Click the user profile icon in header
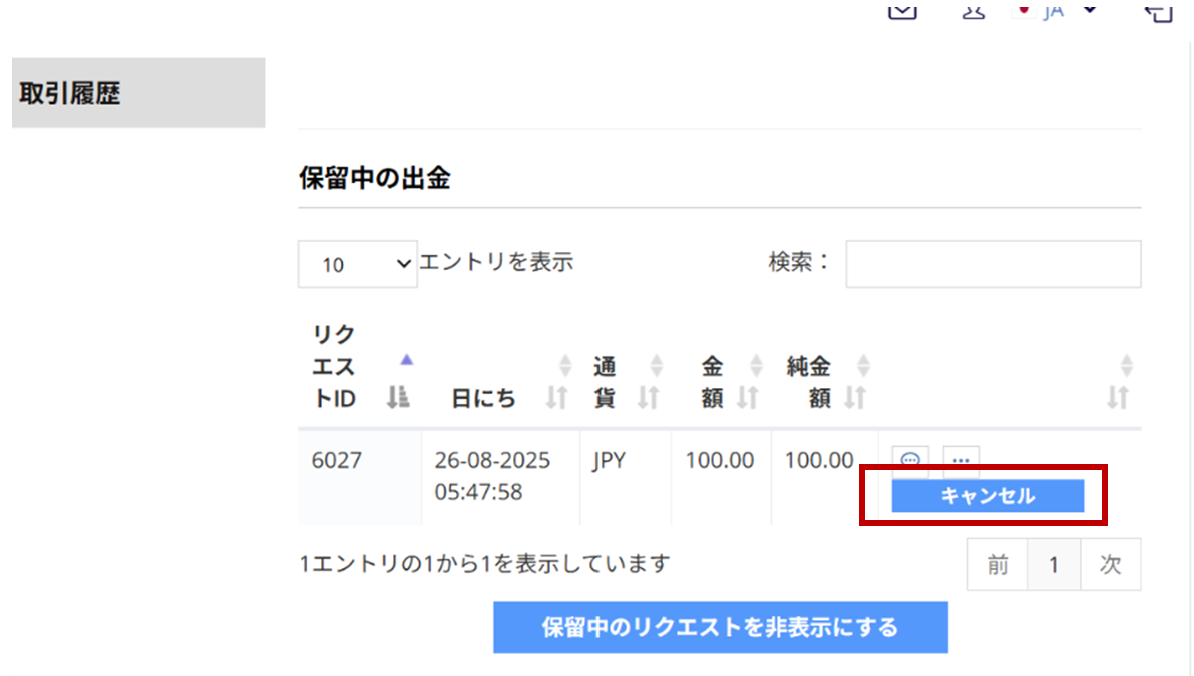 (x=974, y=10)
